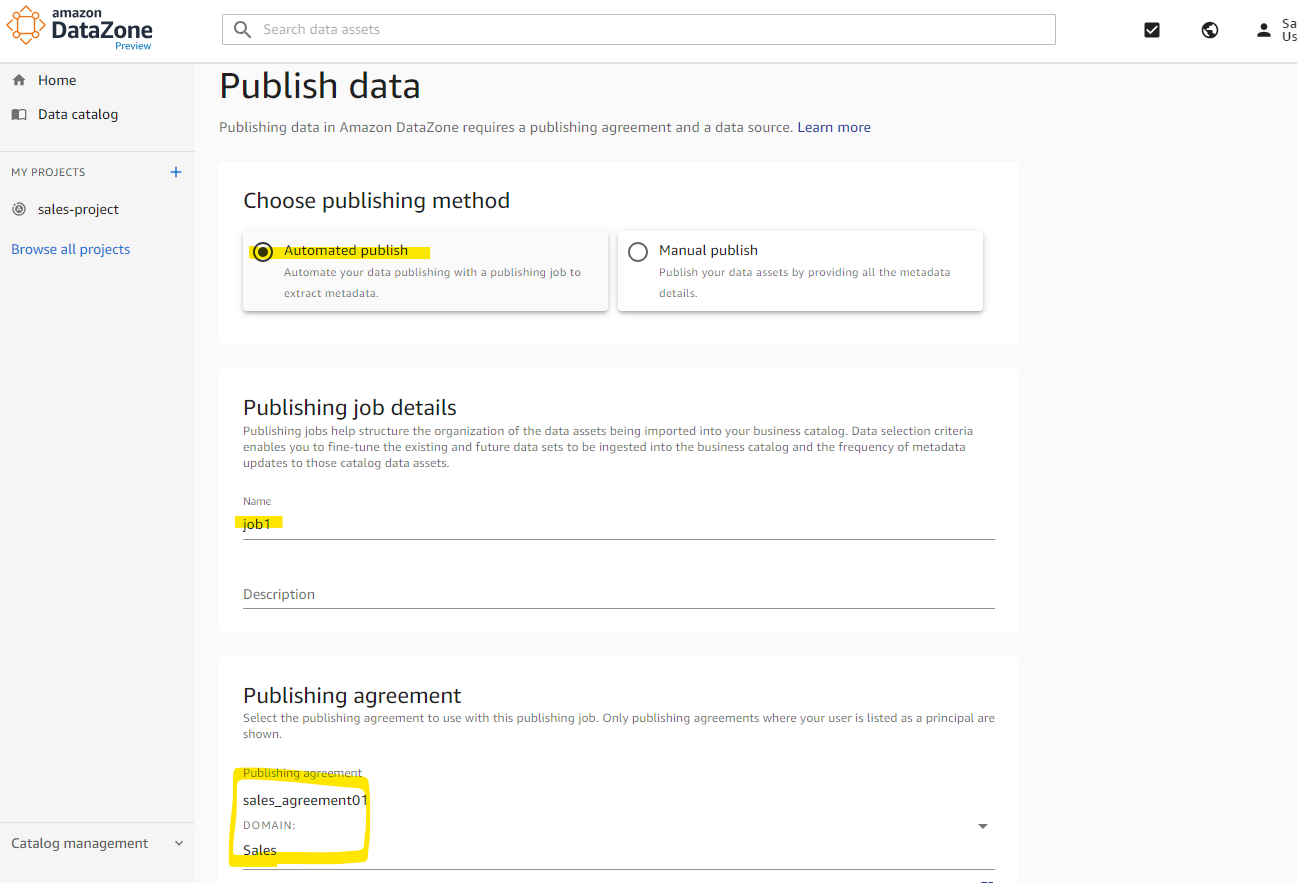Screen dimensions: 1297x883
Task: Click the Amazon DataZone logo
Action: (80, 28)
